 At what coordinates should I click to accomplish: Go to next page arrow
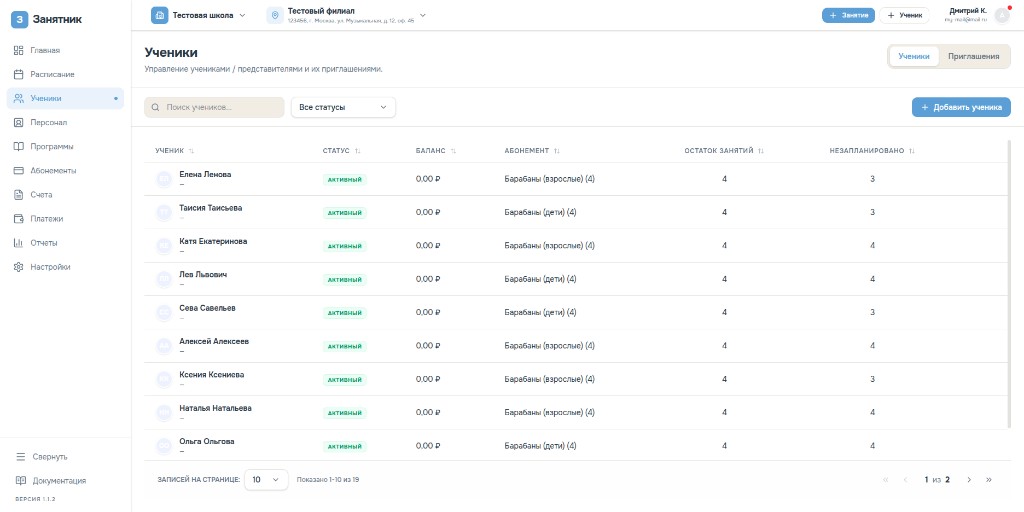(x=969, y=480)
